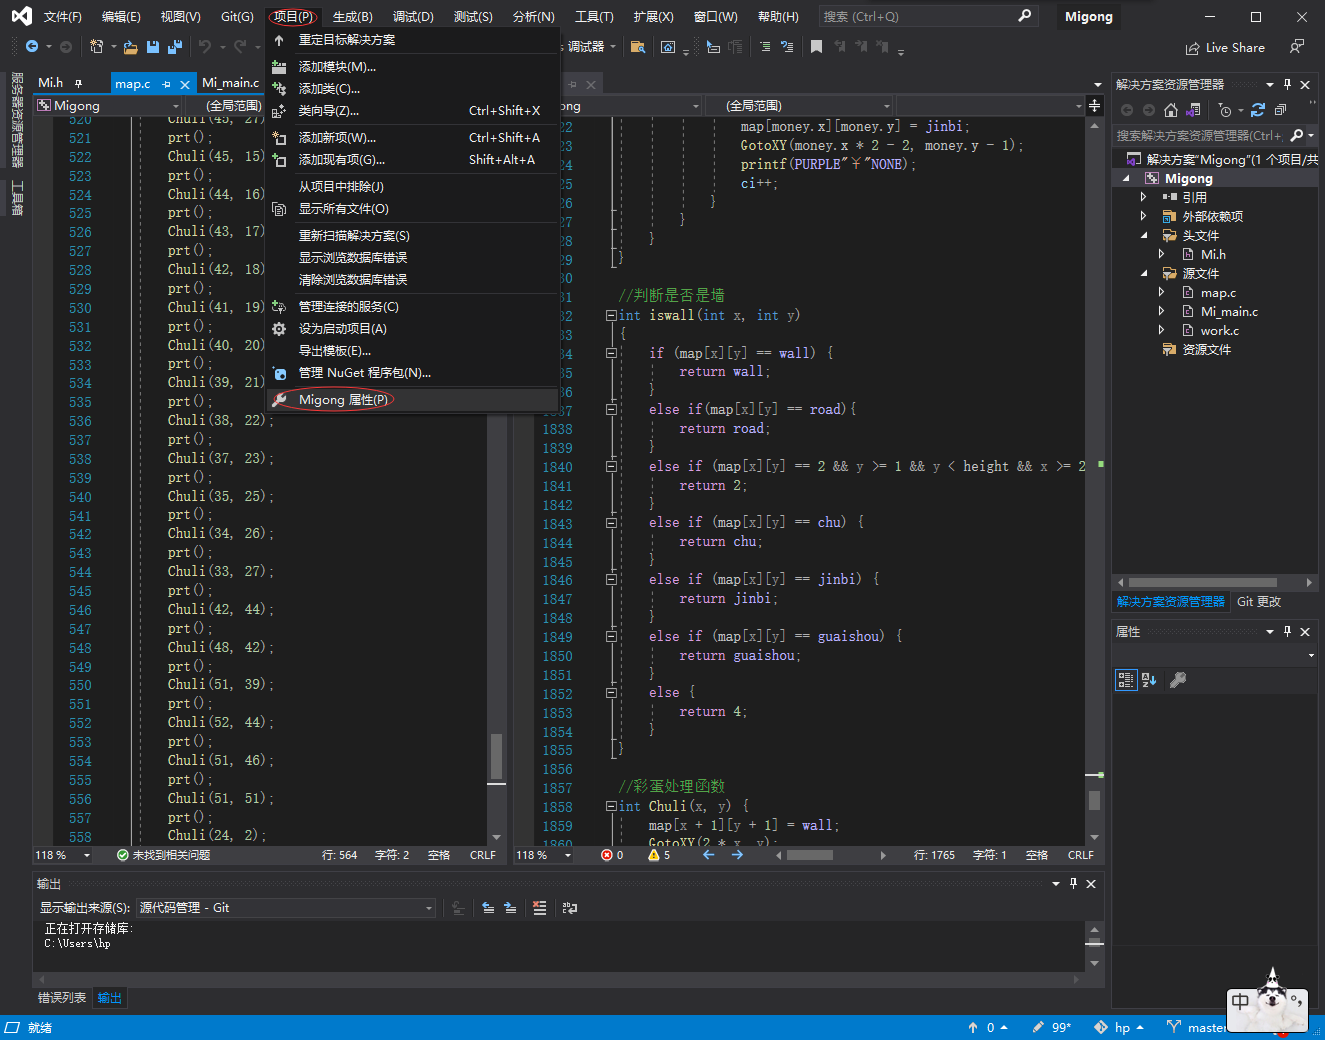This screenshot has height=1040, width=1325.
Task: Click the search magnifier in title bar
Action: pos(1024,16)
